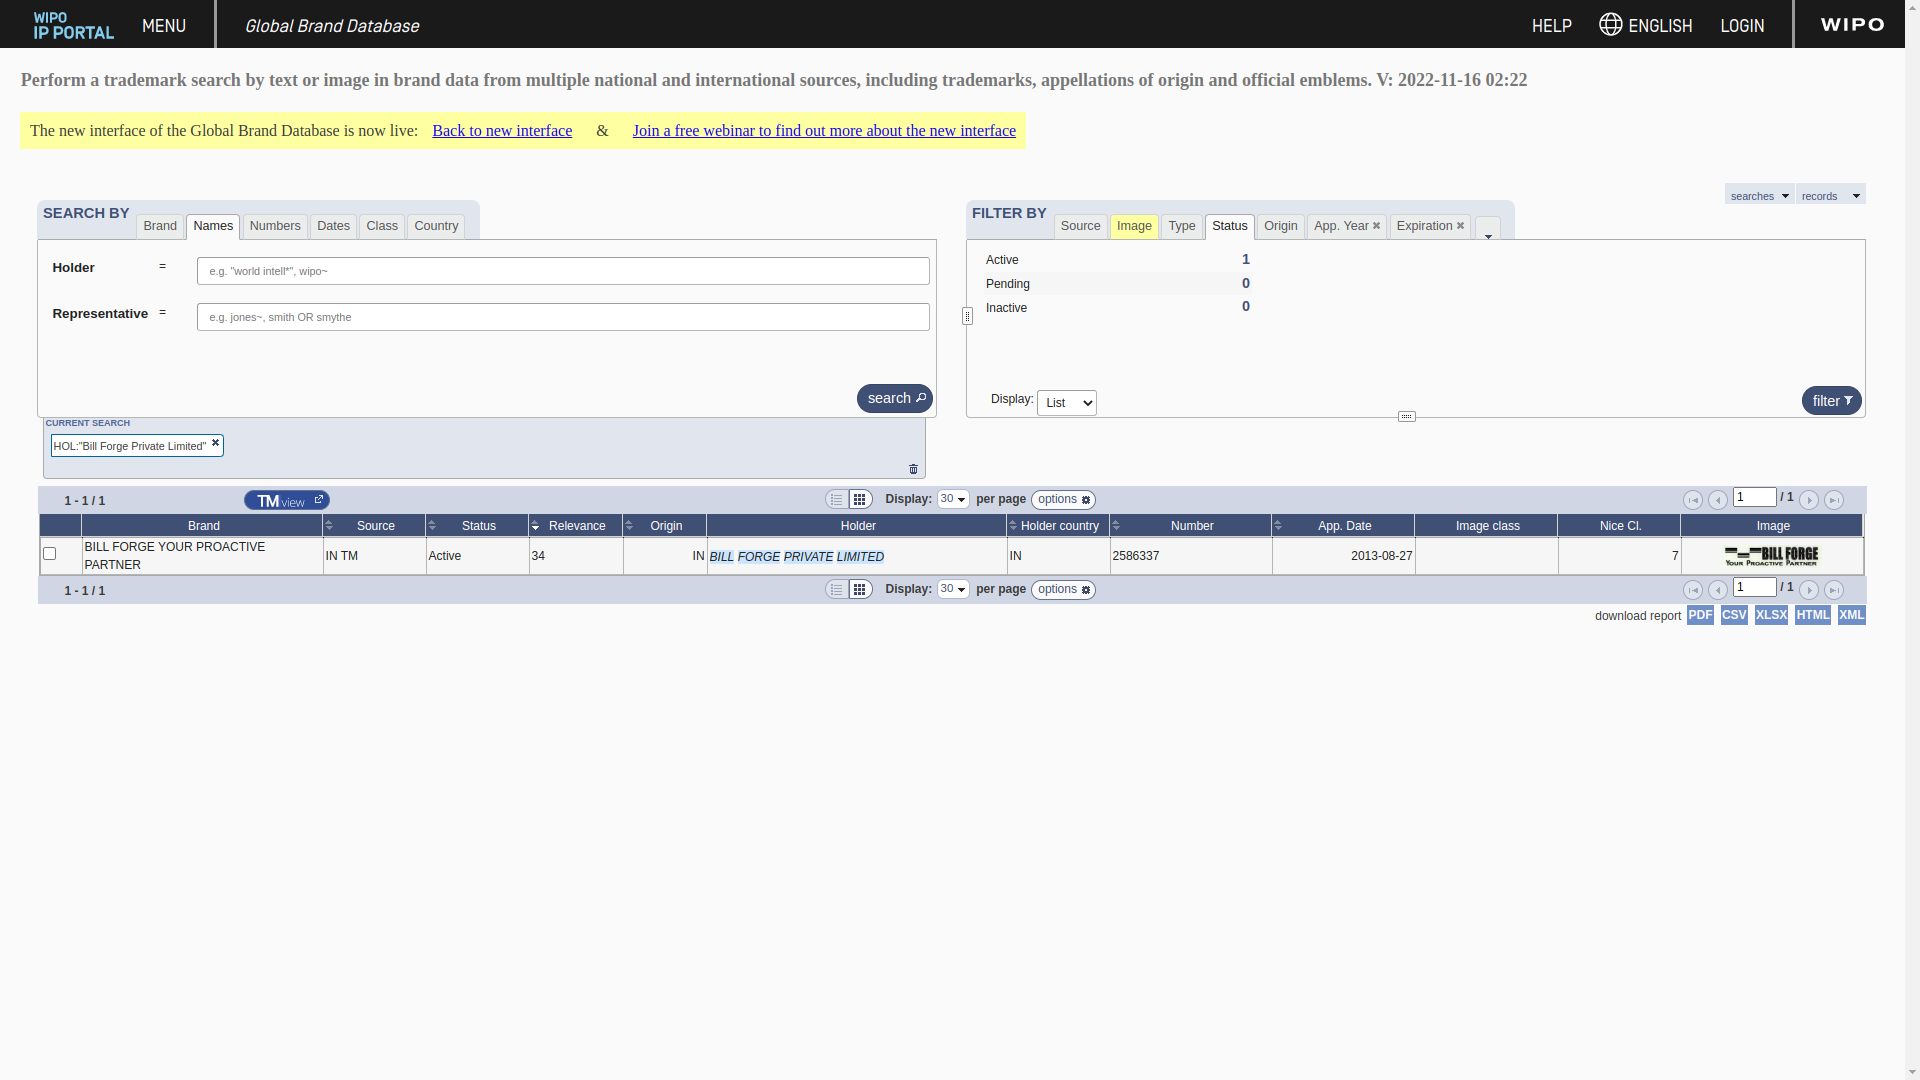
Task: Remove the App. Year filter tab
Action: (1376, 226)
